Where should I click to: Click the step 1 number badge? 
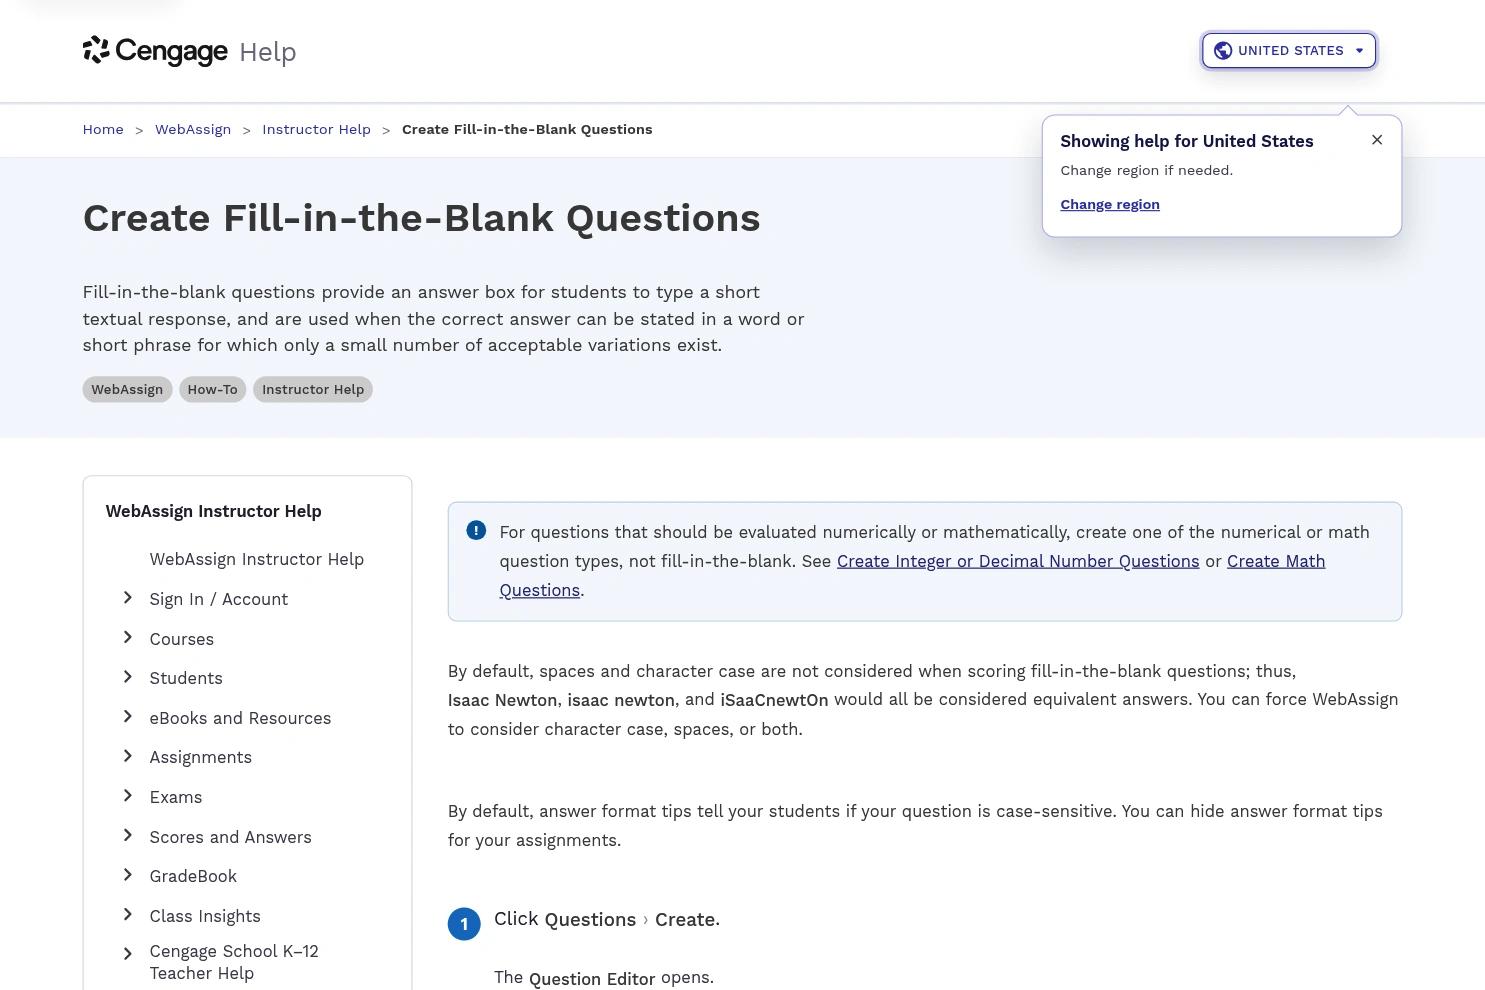point(464,924)
